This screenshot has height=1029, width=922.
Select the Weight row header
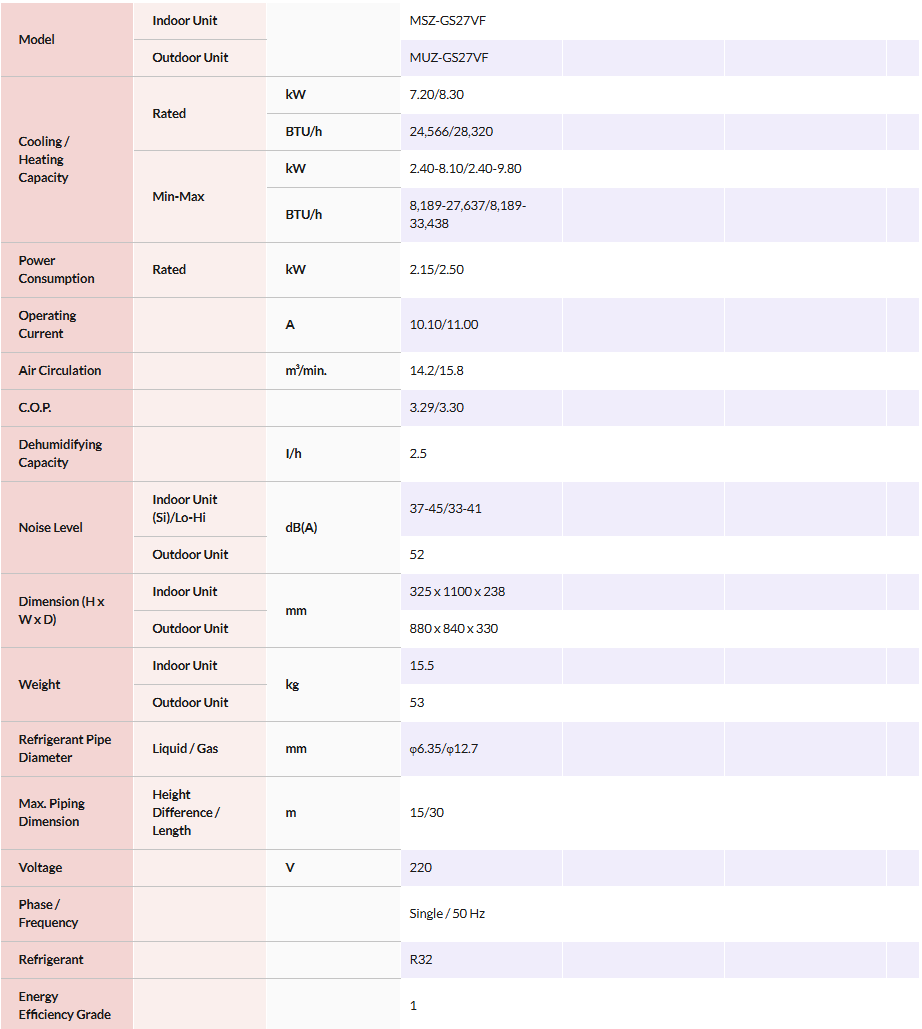point(40,685)
